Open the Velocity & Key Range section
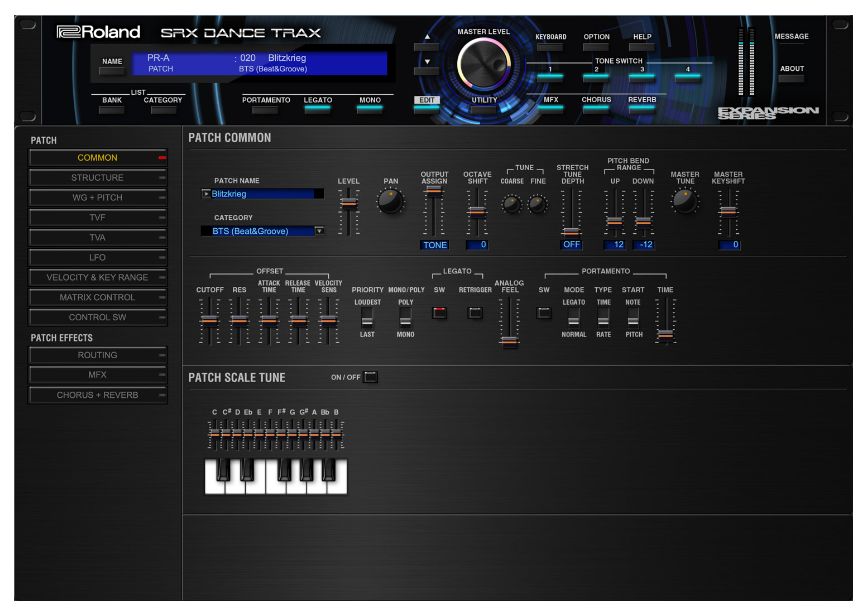Screen dimensions: 868x616 tap(97, 277)
